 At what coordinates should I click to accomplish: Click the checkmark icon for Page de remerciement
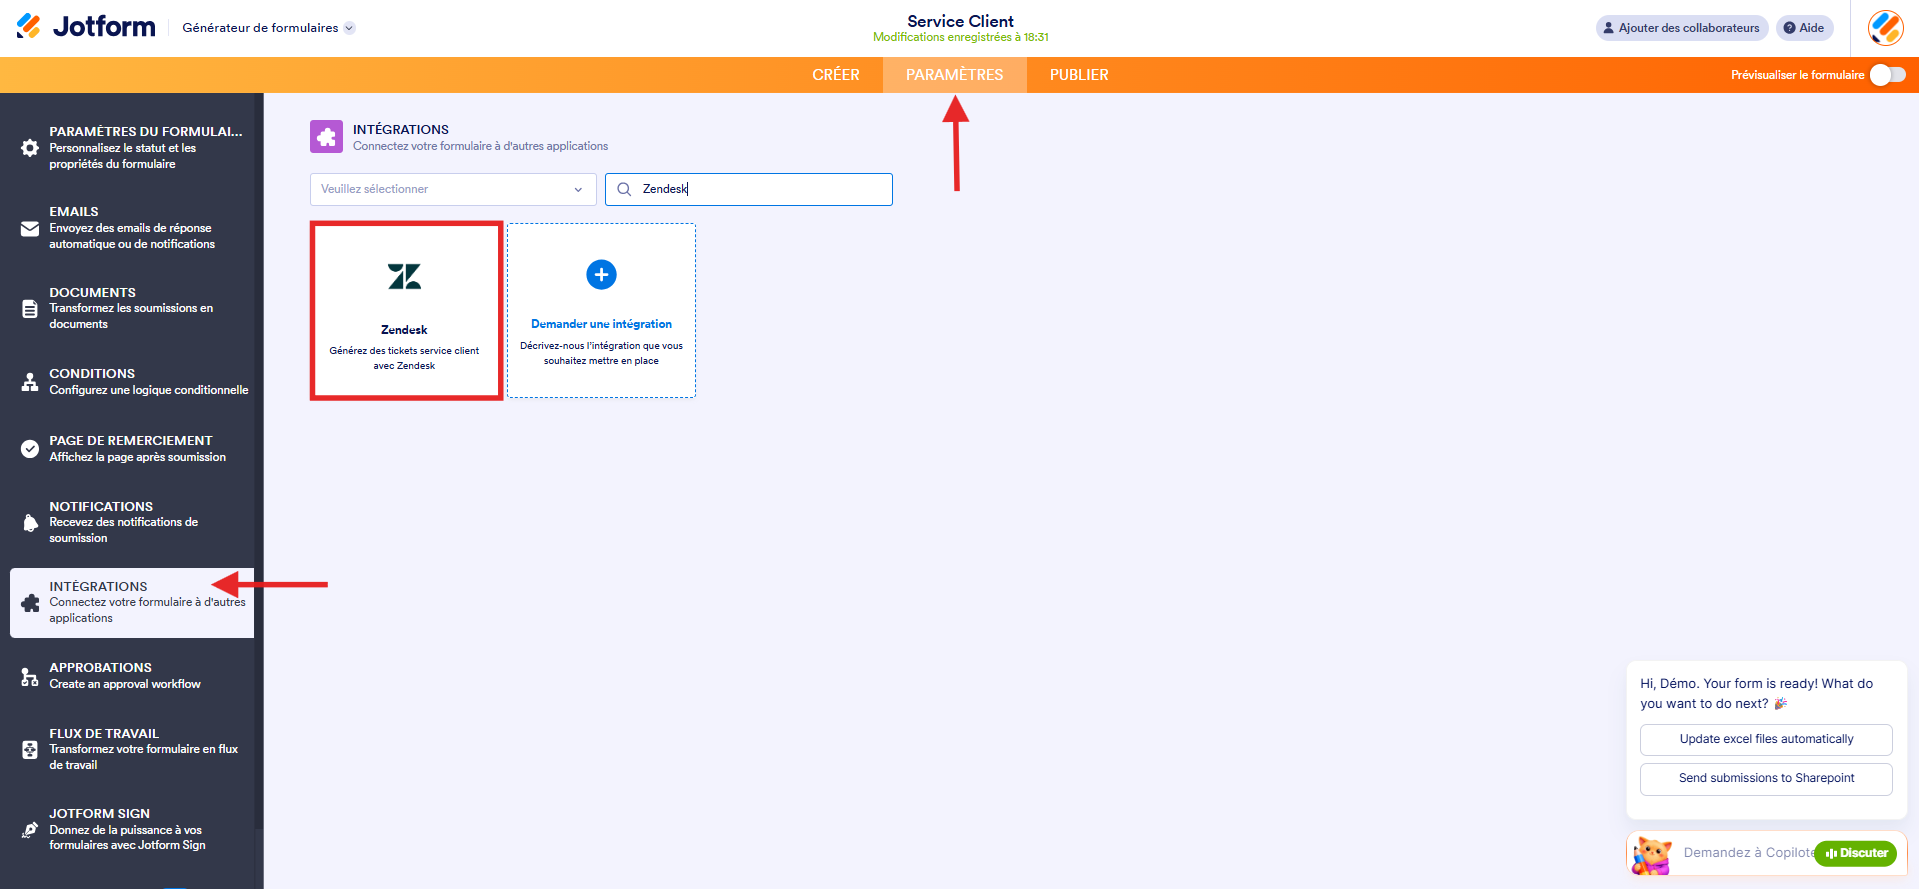[30, 449]
